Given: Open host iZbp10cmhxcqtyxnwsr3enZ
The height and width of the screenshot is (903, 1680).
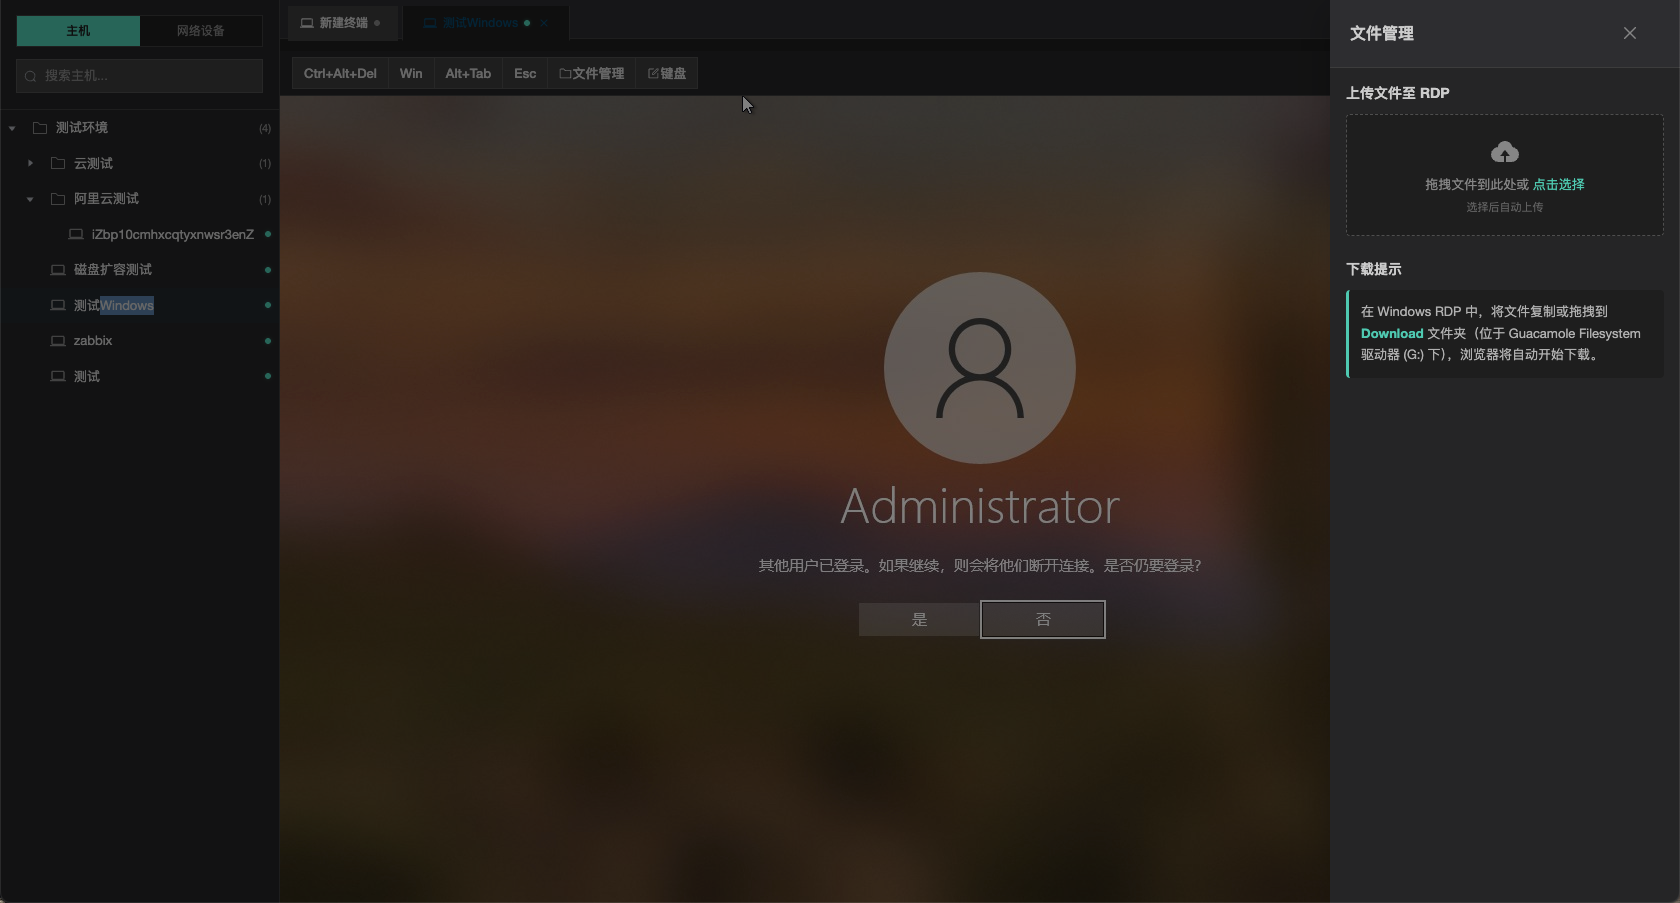Looking at the screenshot, I should tap(173, 234).
